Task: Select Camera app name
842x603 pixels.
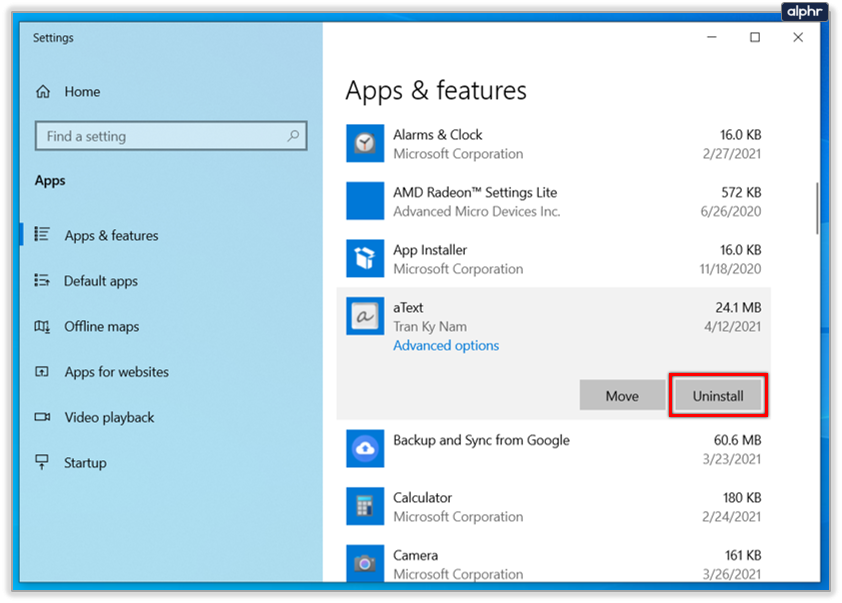Action: pyautogui.click(x=416, y=555)
